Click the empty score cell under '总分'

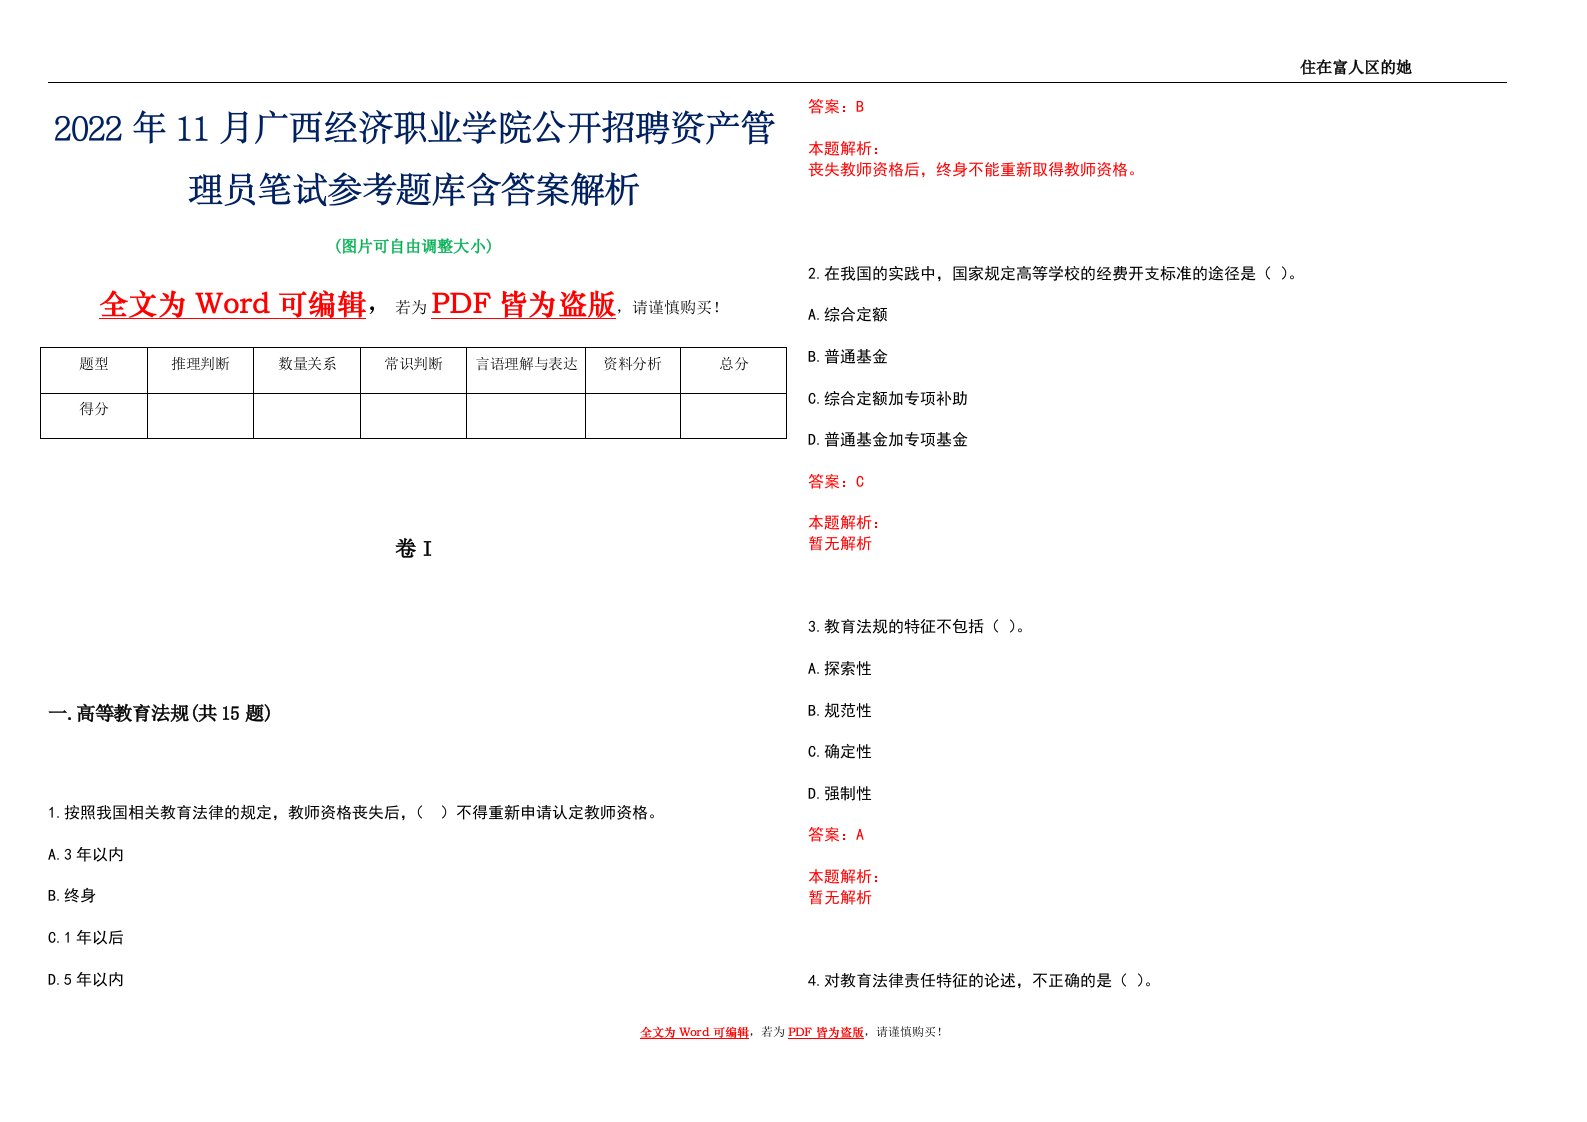(734, 416)
